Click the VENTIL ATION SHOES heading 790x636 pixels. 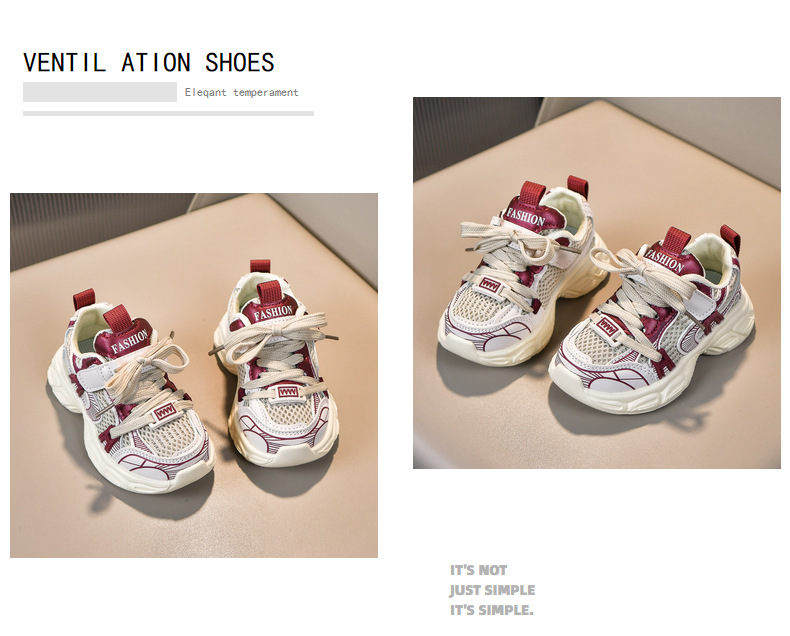pos(149,62)
